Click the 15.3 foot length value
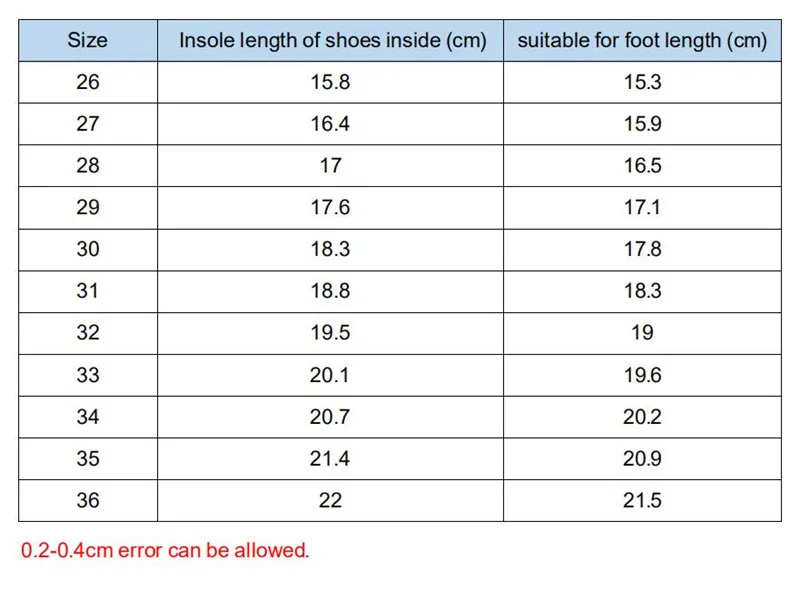Screen dimensions: 800x589 click(642, 82)
